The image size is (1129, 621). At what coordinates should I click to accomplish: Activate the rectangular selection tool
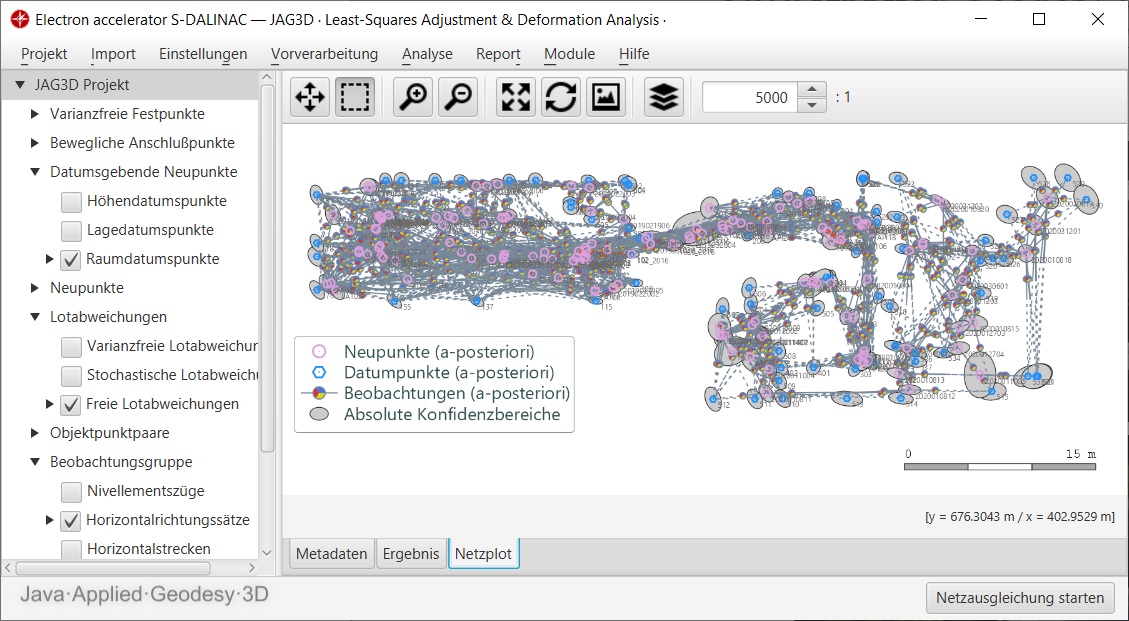point(355,97)
